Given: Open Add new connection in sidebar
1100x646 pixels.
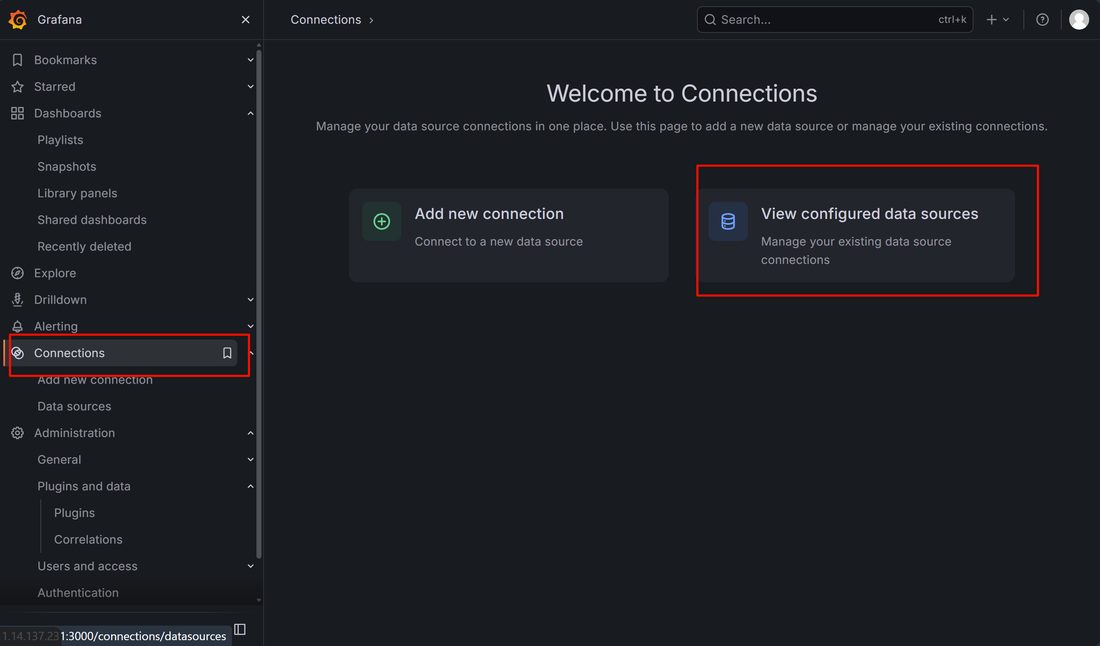Looking at the screenshot, I should pos(95,380).
